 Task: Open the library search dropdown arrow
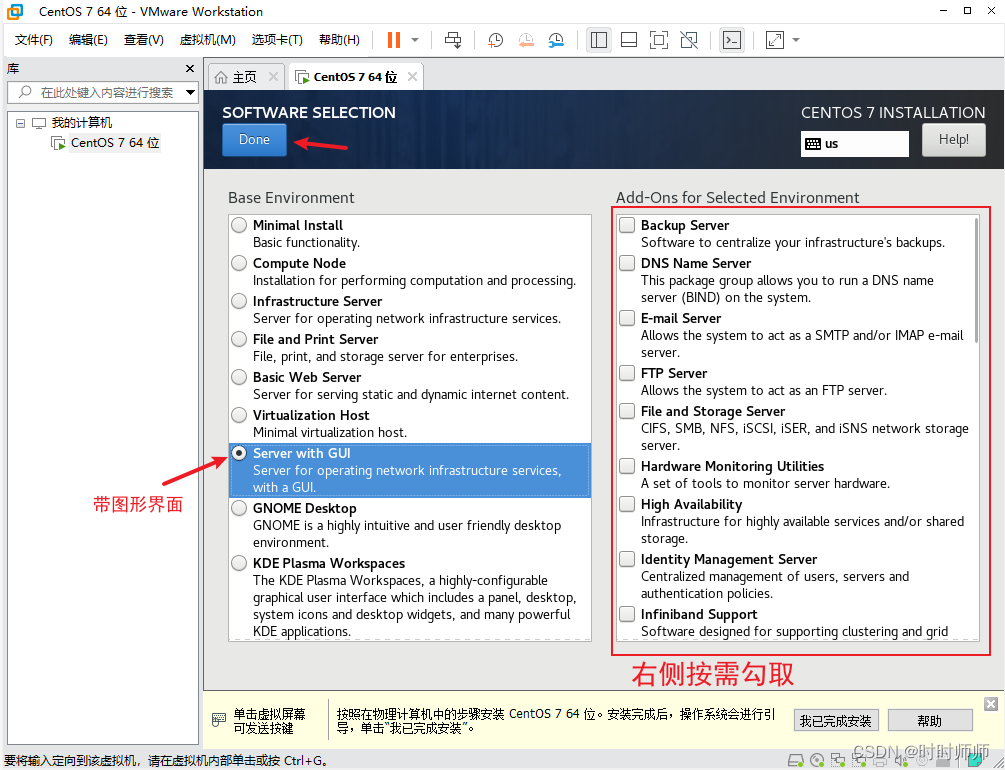tap(190, 92)
